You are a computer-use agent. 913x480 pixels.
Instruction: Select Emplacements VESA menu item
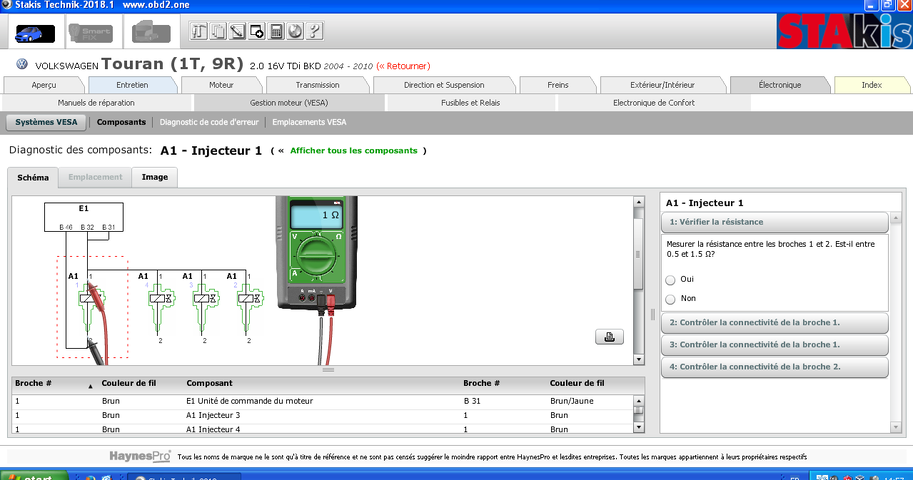[309, 122]
